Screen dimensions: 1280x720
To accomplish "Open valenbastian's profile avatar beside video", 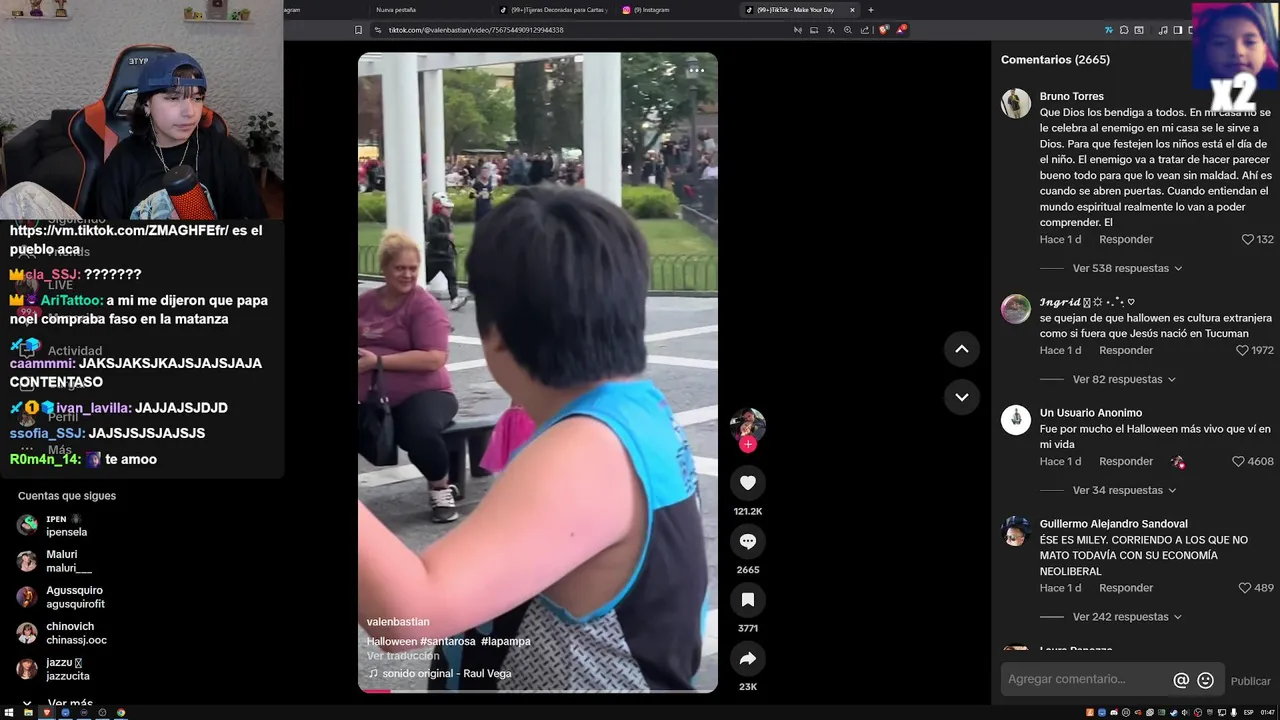I will (x=747, y=425).
